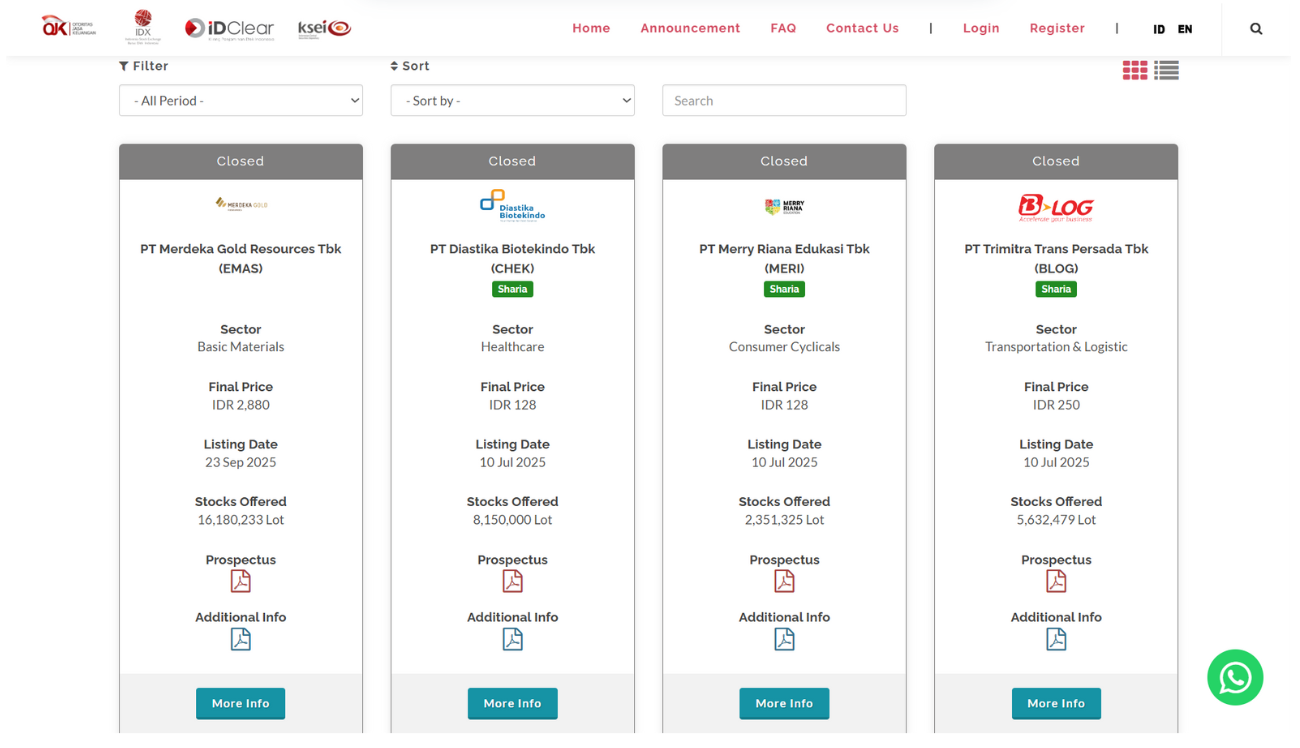The height and width of the screenshot is (748, 1300).
Task: Open the search magnifier icon in header
Action: [1256, 29]
